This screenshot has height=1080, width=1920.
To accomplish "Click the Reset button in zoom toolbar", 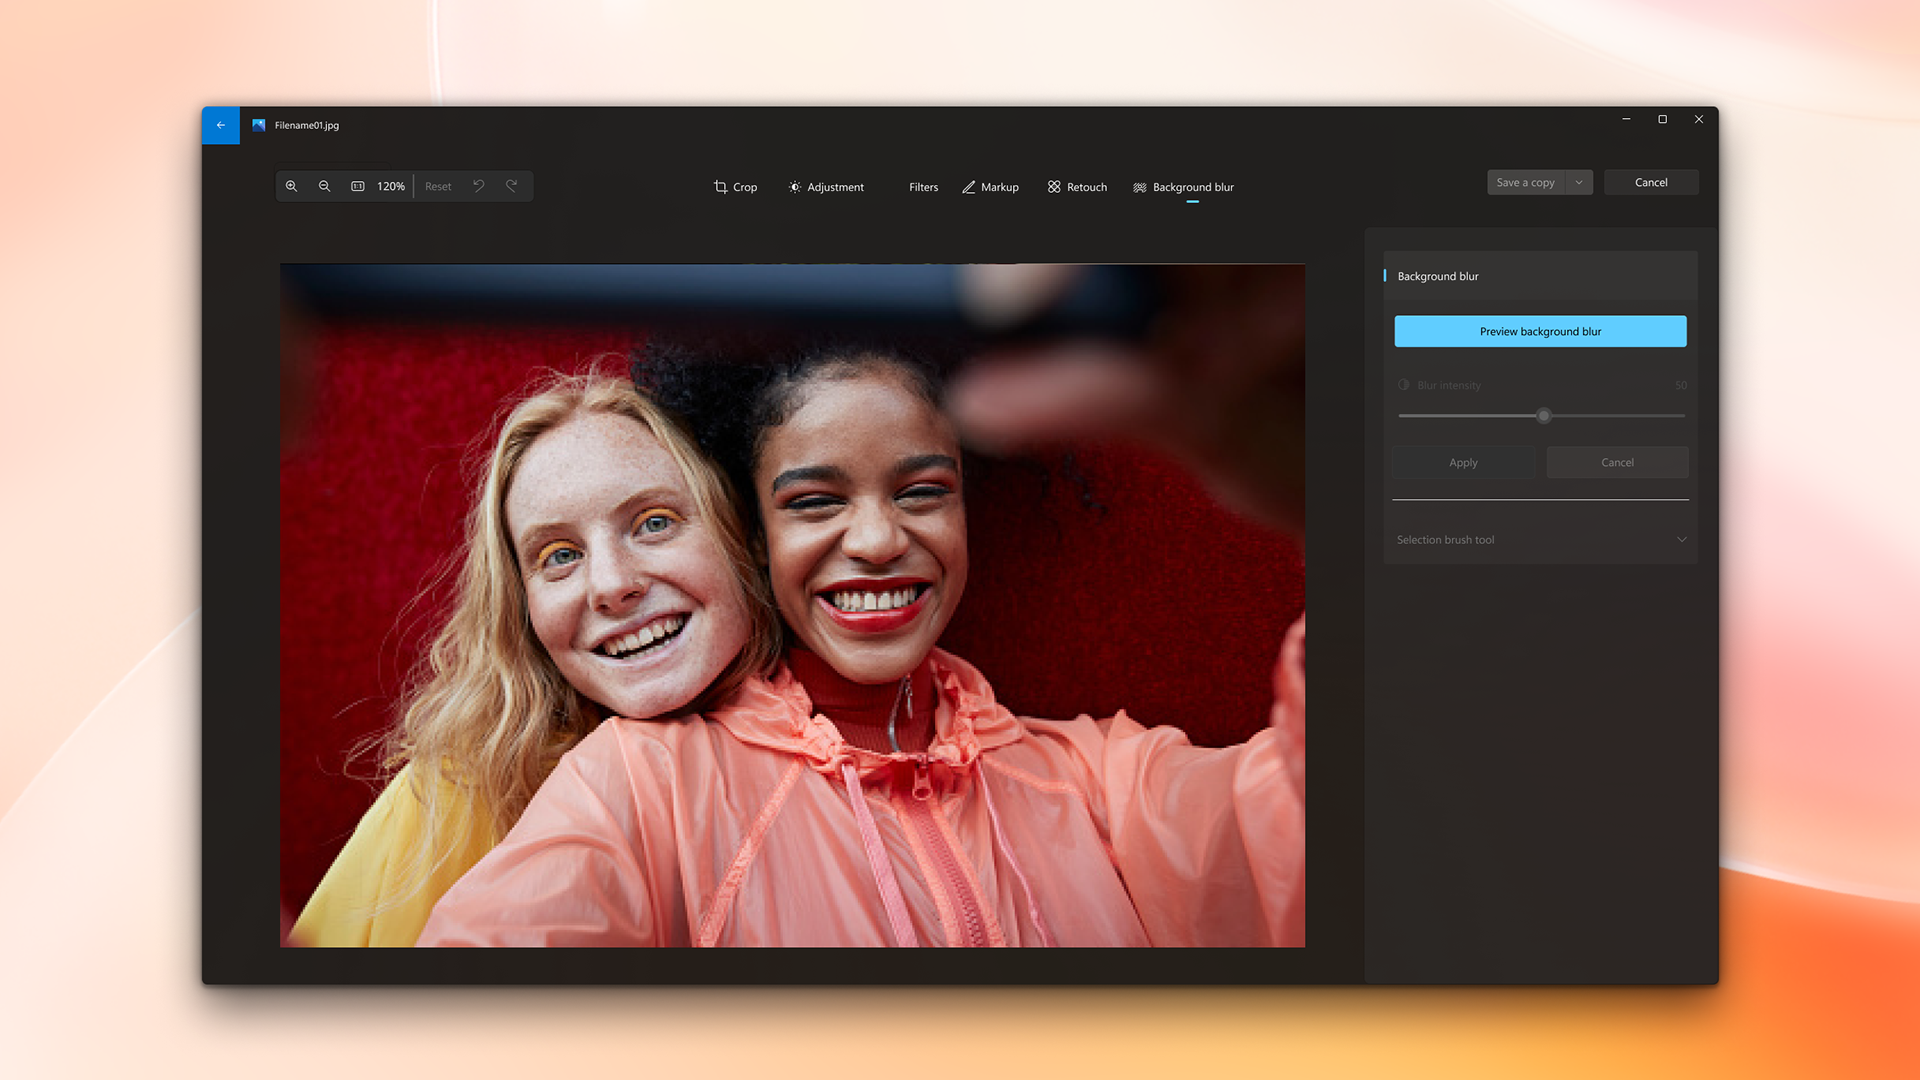I will pos(438,186).
